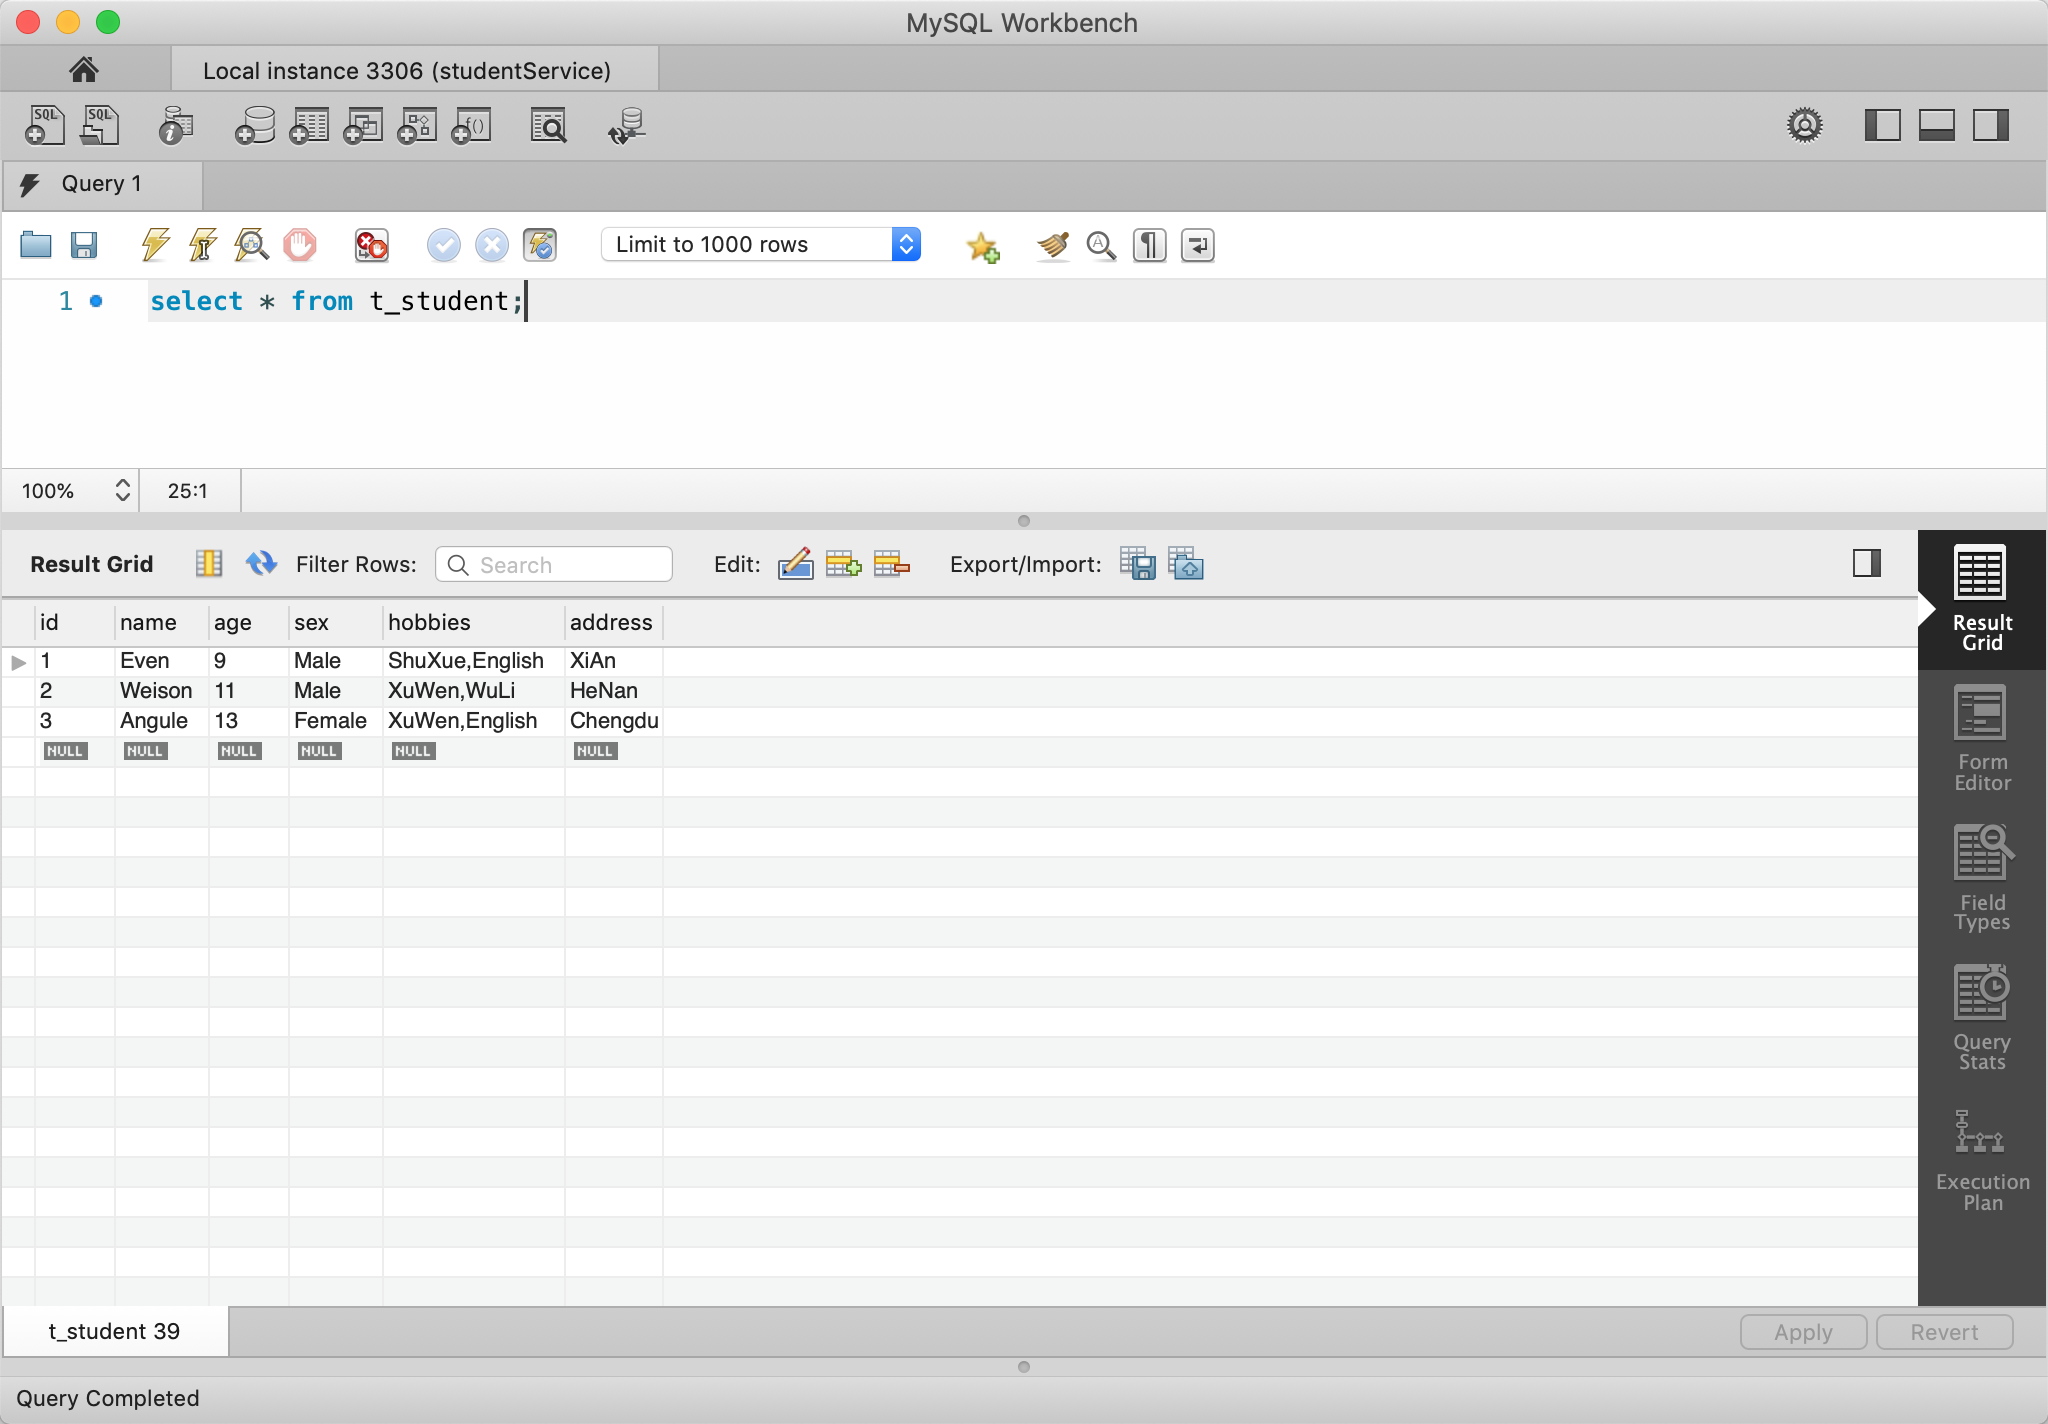Select the cell containing Chengdu
The height and width of the screenshot is (1424, 2048).
pyautogui.click(x=613, y=721)
